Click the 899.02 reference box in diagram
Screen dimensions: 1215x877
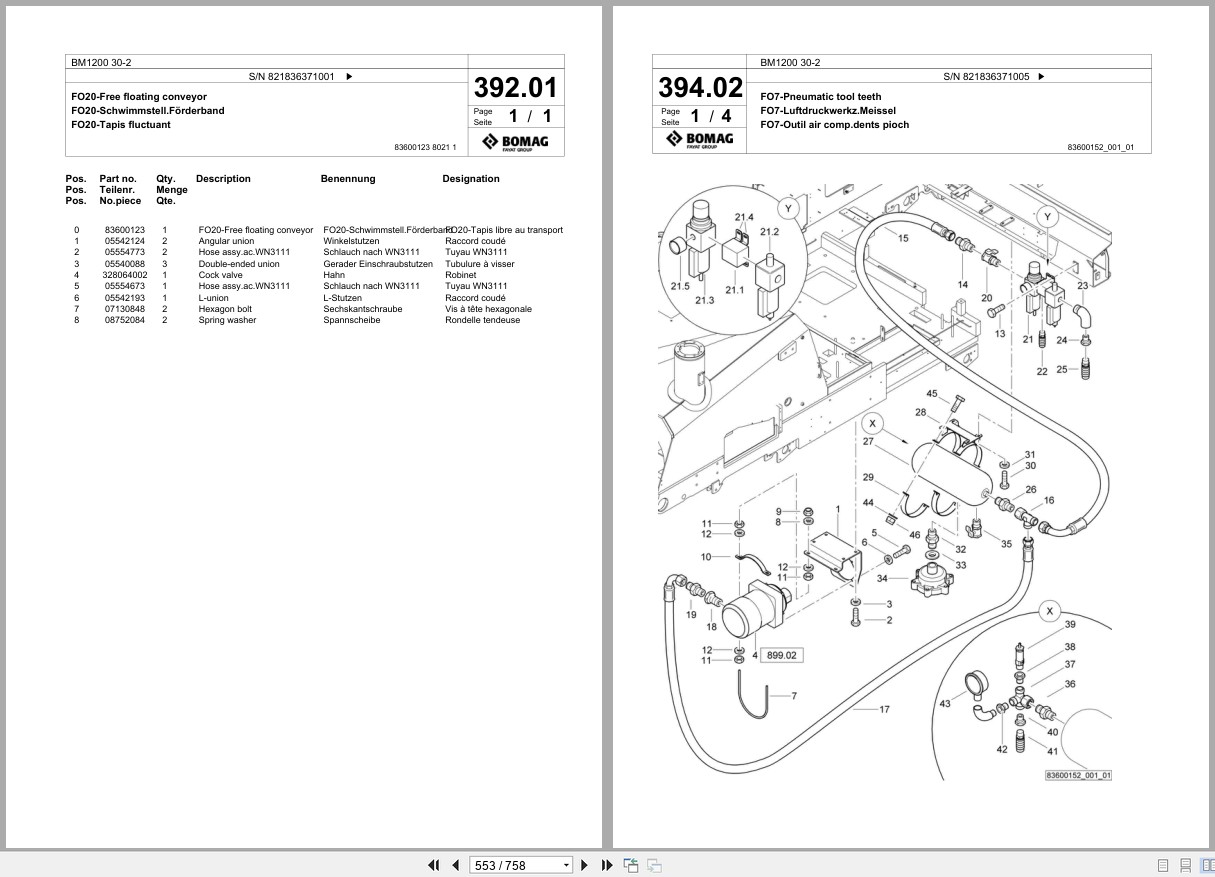(x=782, y=656)
